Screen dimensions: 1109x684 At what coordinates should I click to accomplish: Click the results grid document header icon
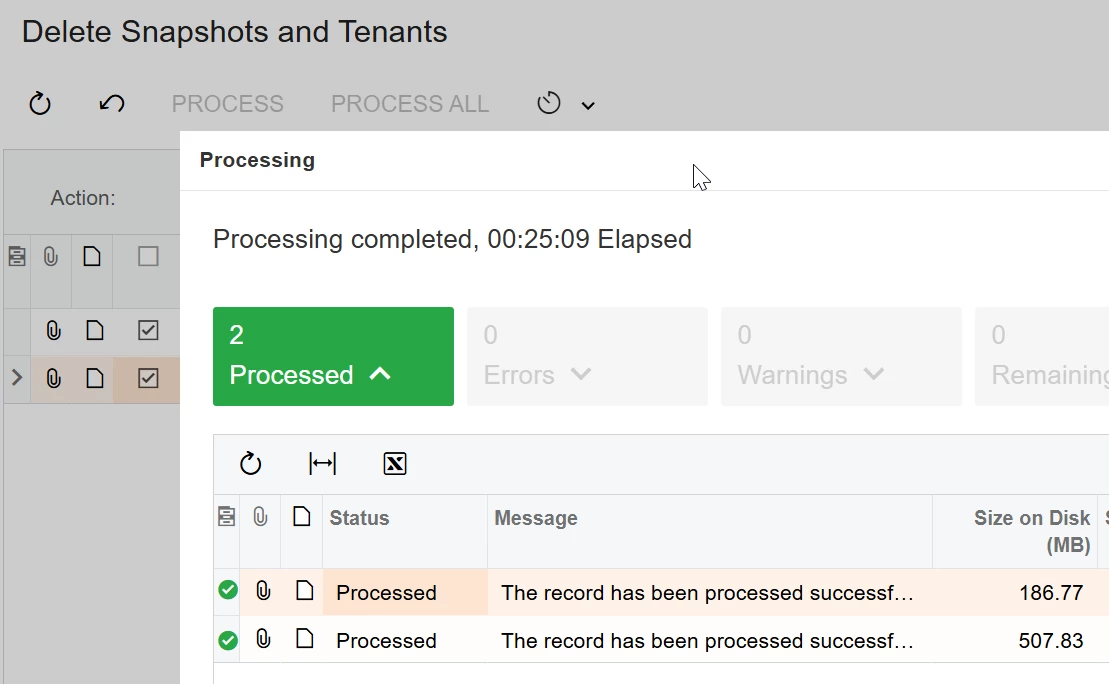[x=302, y=517]
